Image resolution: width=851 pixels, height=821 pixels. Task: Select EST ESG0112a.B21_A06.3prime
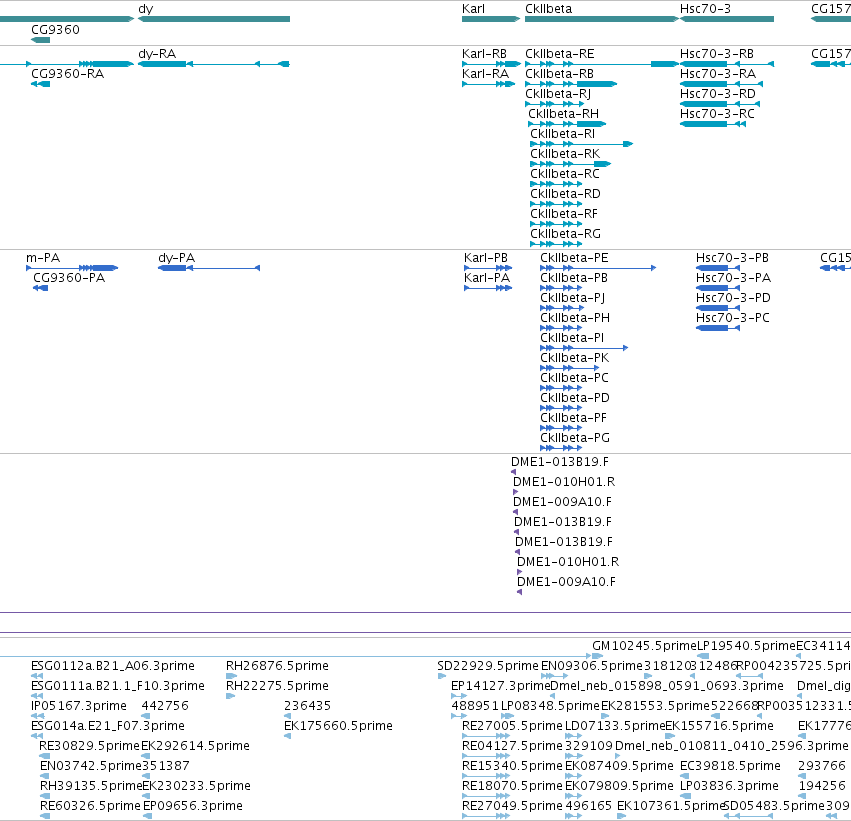pos(37,676)
